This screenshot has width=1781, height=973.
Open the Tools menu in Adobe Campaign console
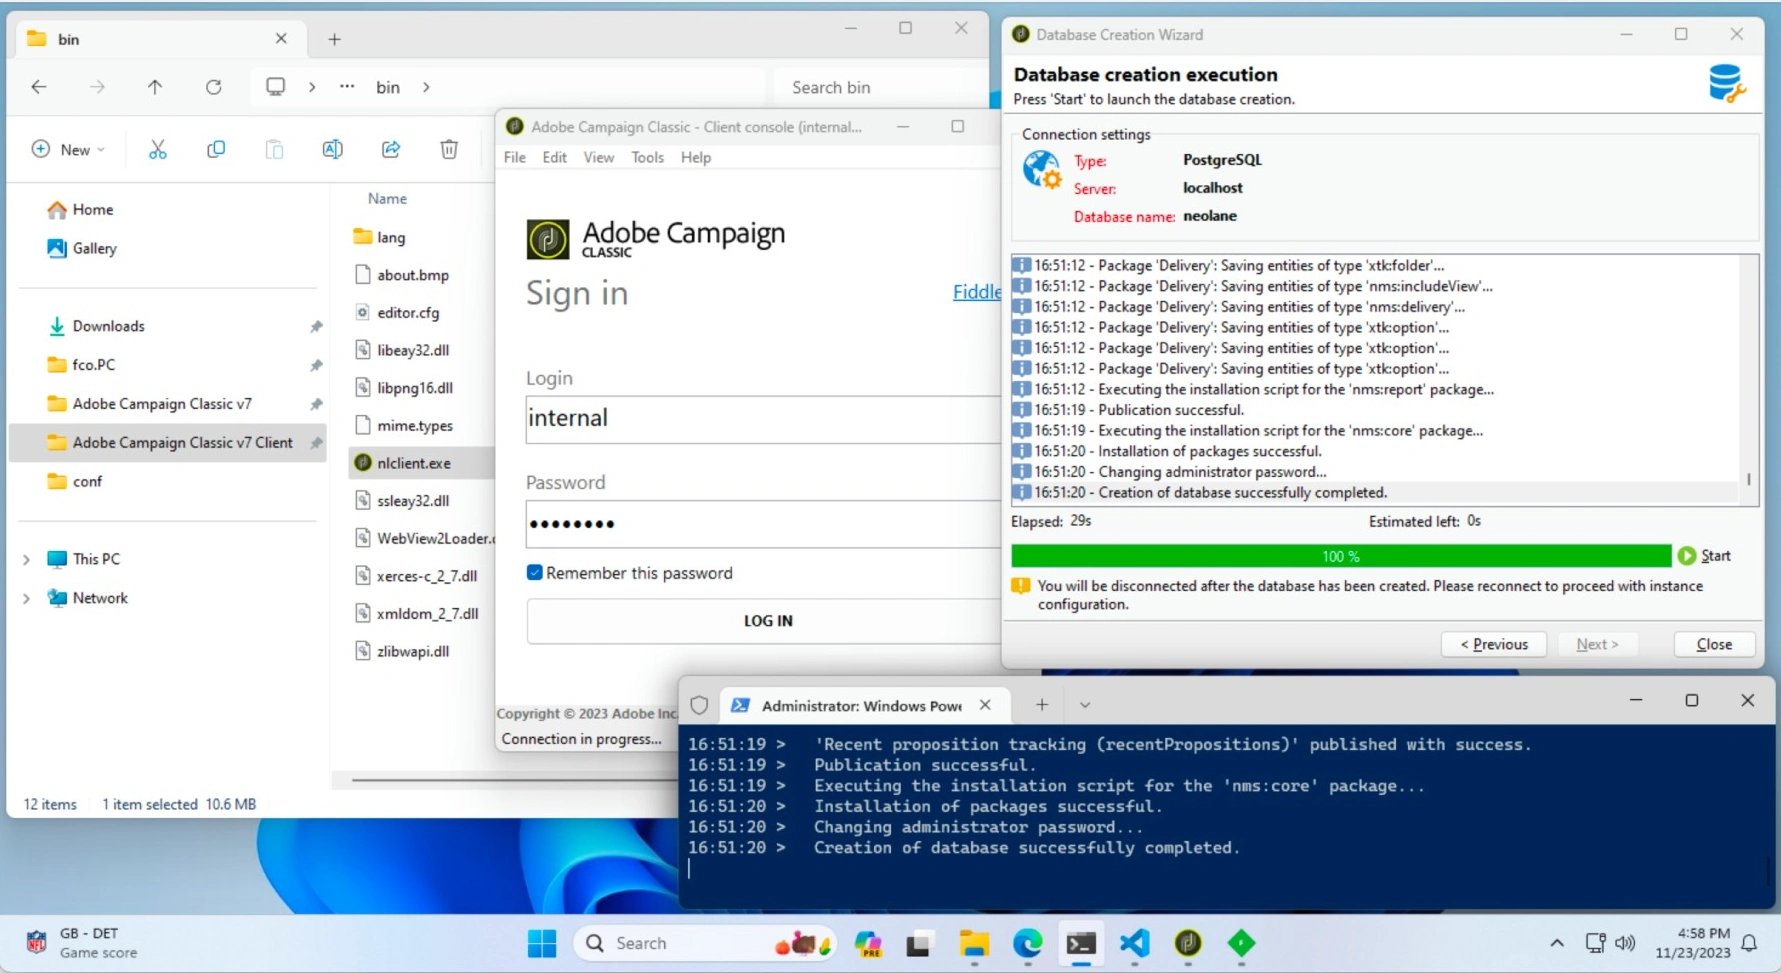point(647,157)
